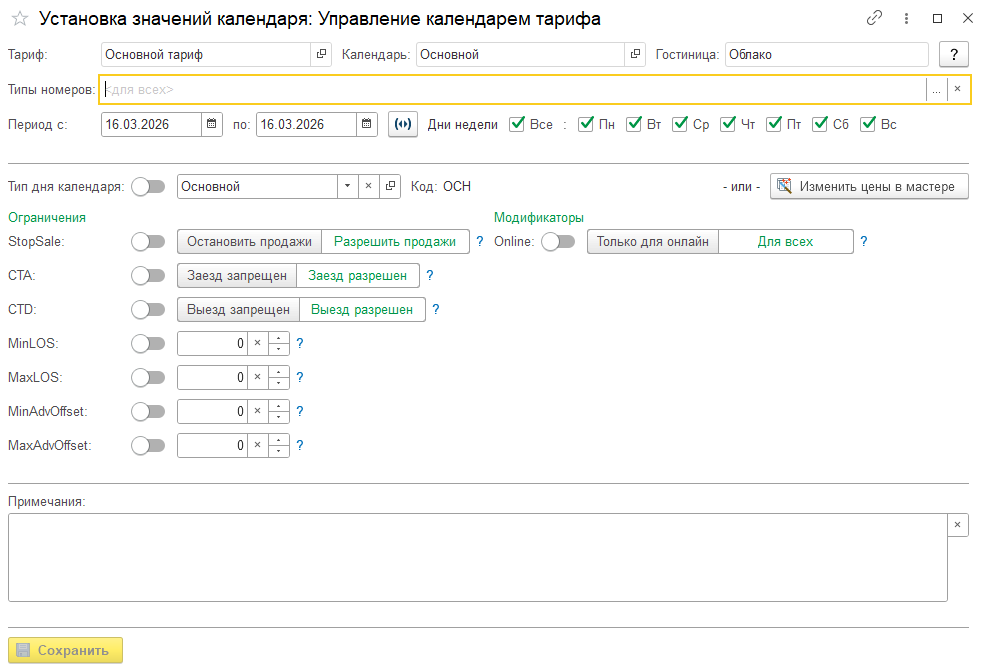Viewport: 985px width, 670px height.
Task: Clear the Типы номеров field with X
Action: [x=957, y=89]
